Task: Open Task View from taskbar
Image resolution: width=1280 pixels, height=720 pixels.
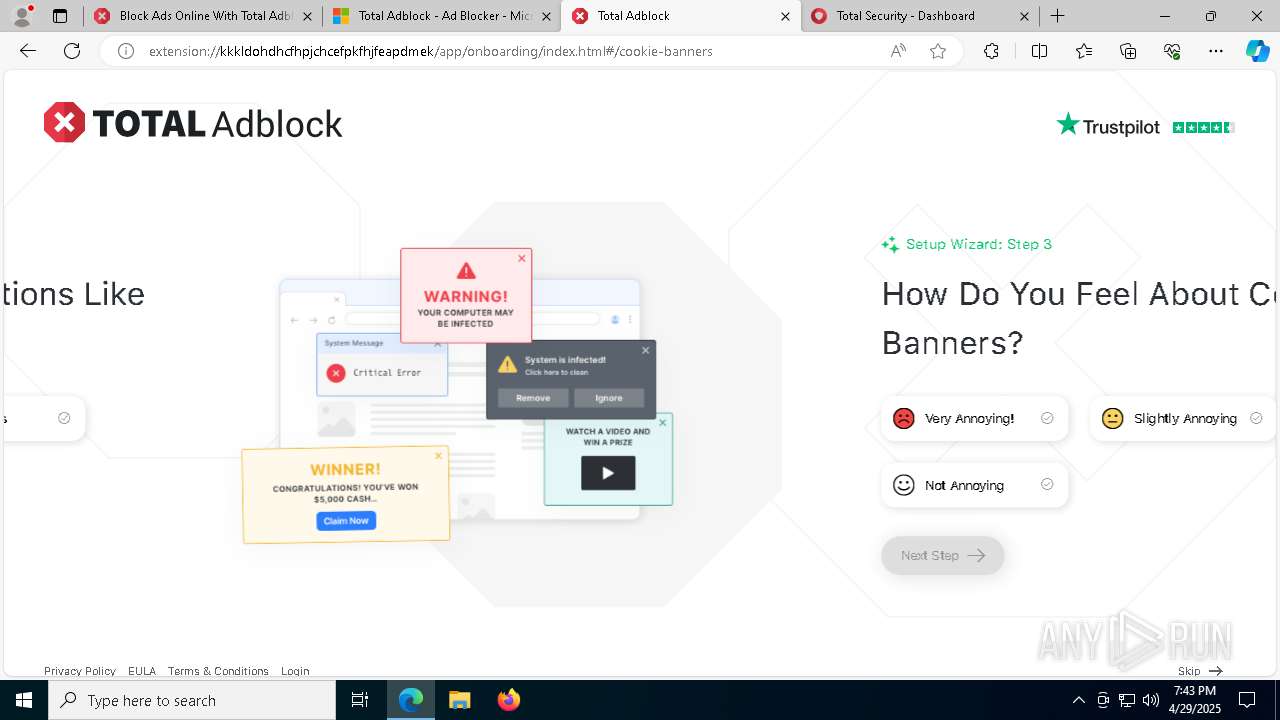Action: 360,700
